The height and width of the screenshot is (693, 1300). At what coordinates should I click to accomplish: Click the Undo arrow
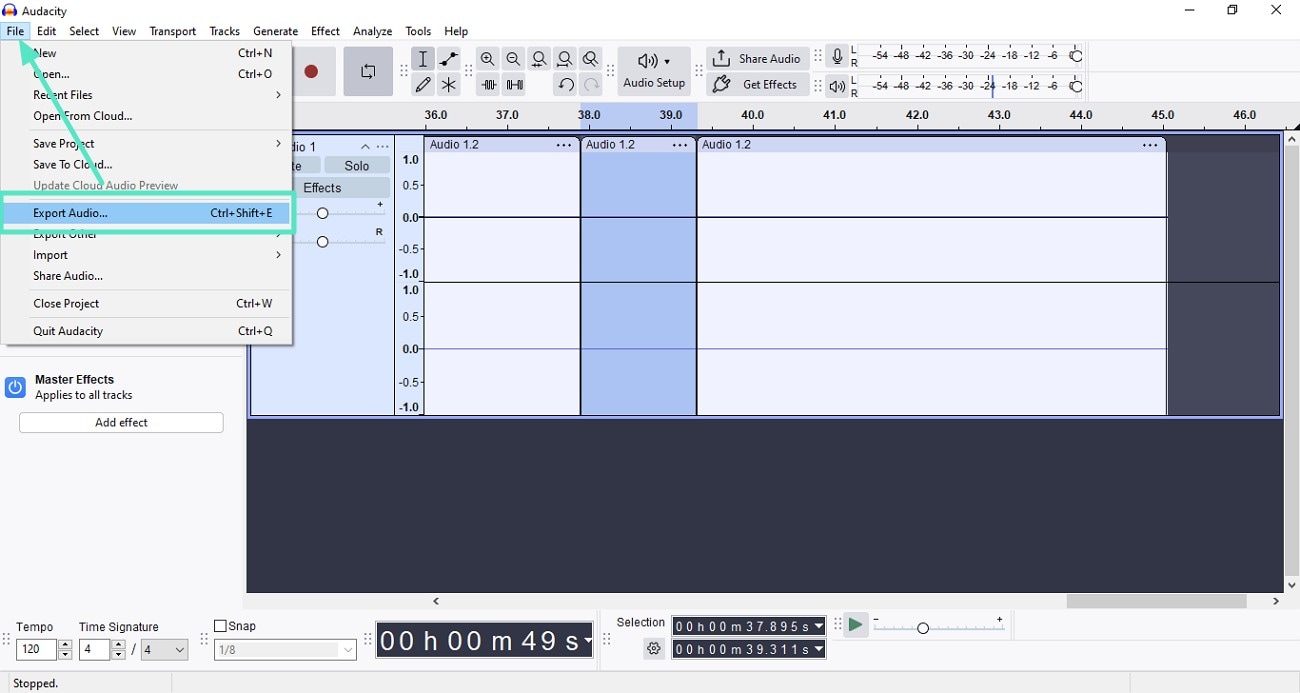[x=565, y=85]
